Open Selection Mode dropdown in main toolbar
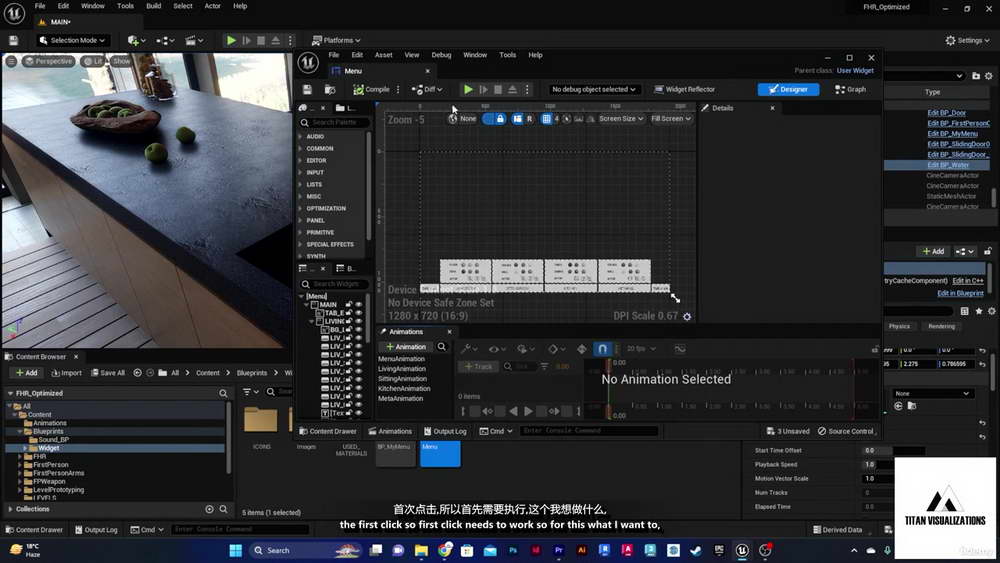1000x563 pixels. 71,40
